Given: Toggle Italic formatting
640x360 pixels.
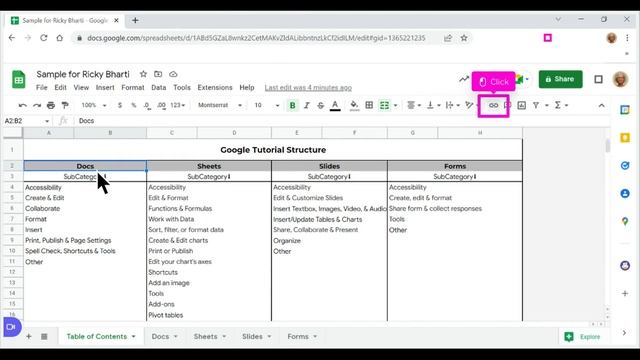Looking at the screenshot, I should click(x=307, y=105).
